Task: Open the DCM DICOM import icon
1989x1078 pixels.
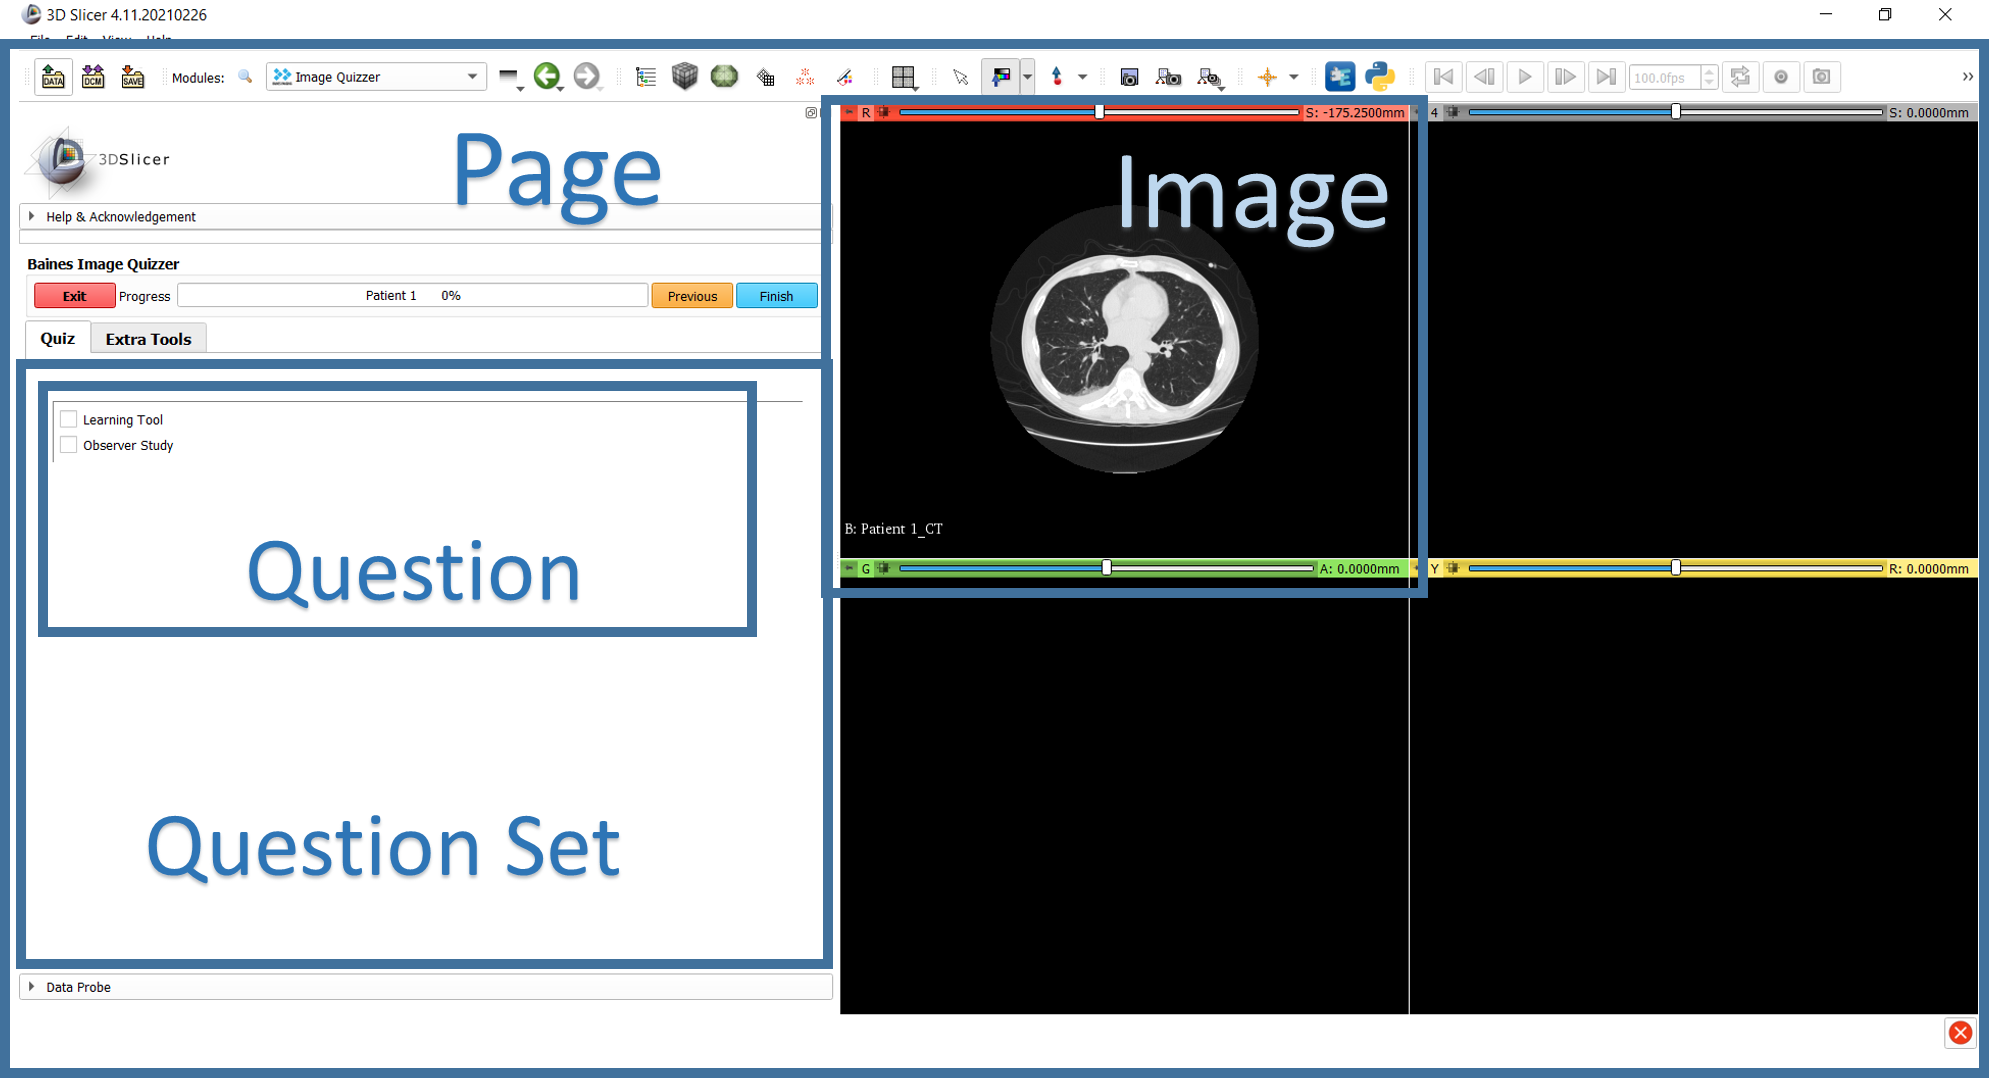Action: (93, 77)
